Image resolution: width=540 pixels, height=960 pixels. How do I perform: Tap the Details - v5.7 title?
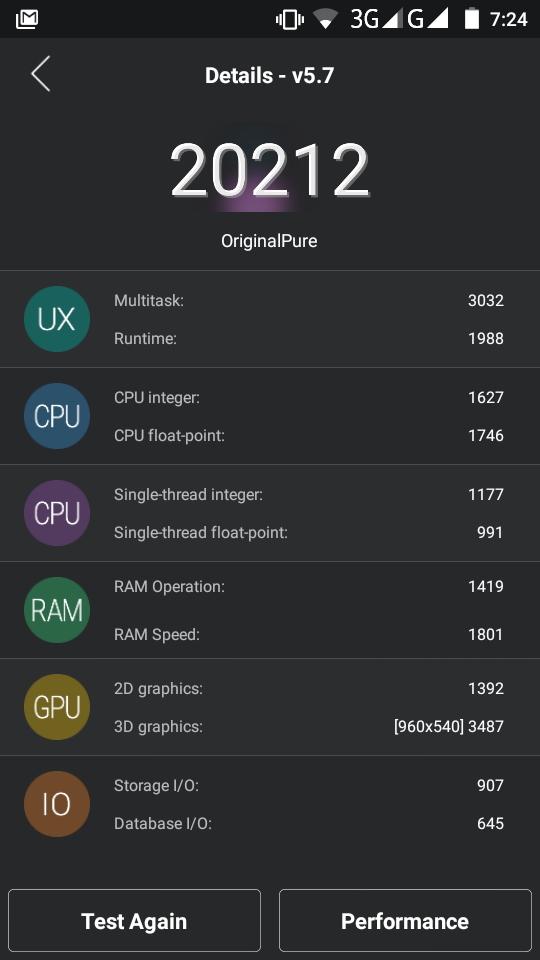tap(269, 75)
